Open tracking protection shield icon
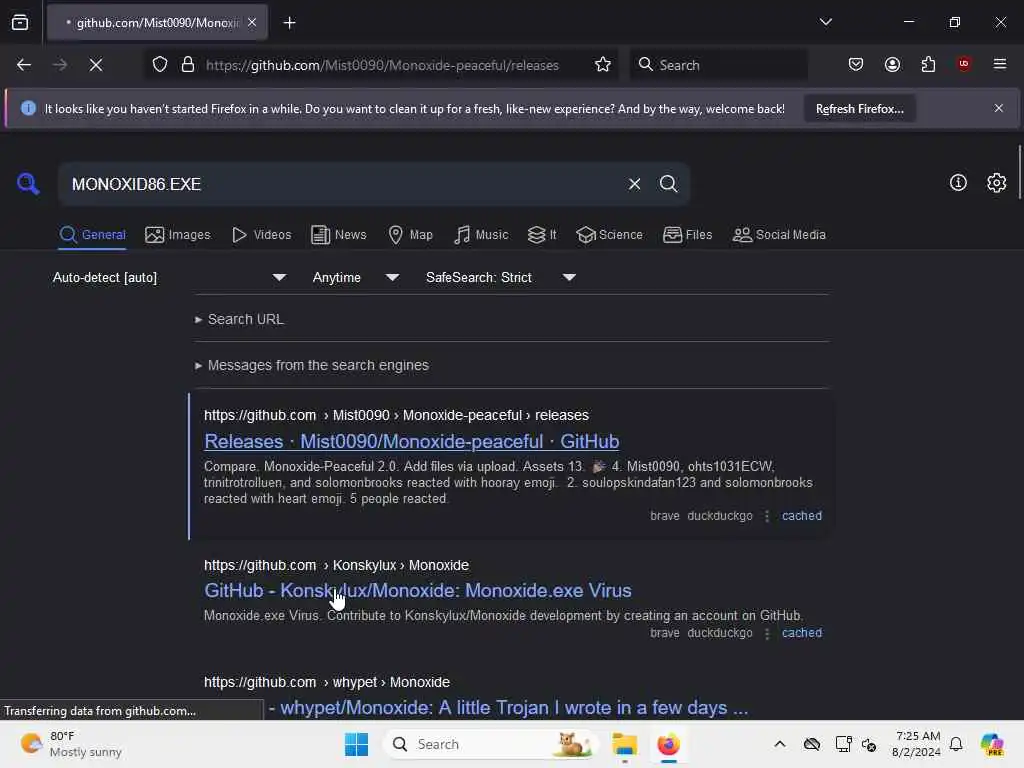 tap(160, 65)
